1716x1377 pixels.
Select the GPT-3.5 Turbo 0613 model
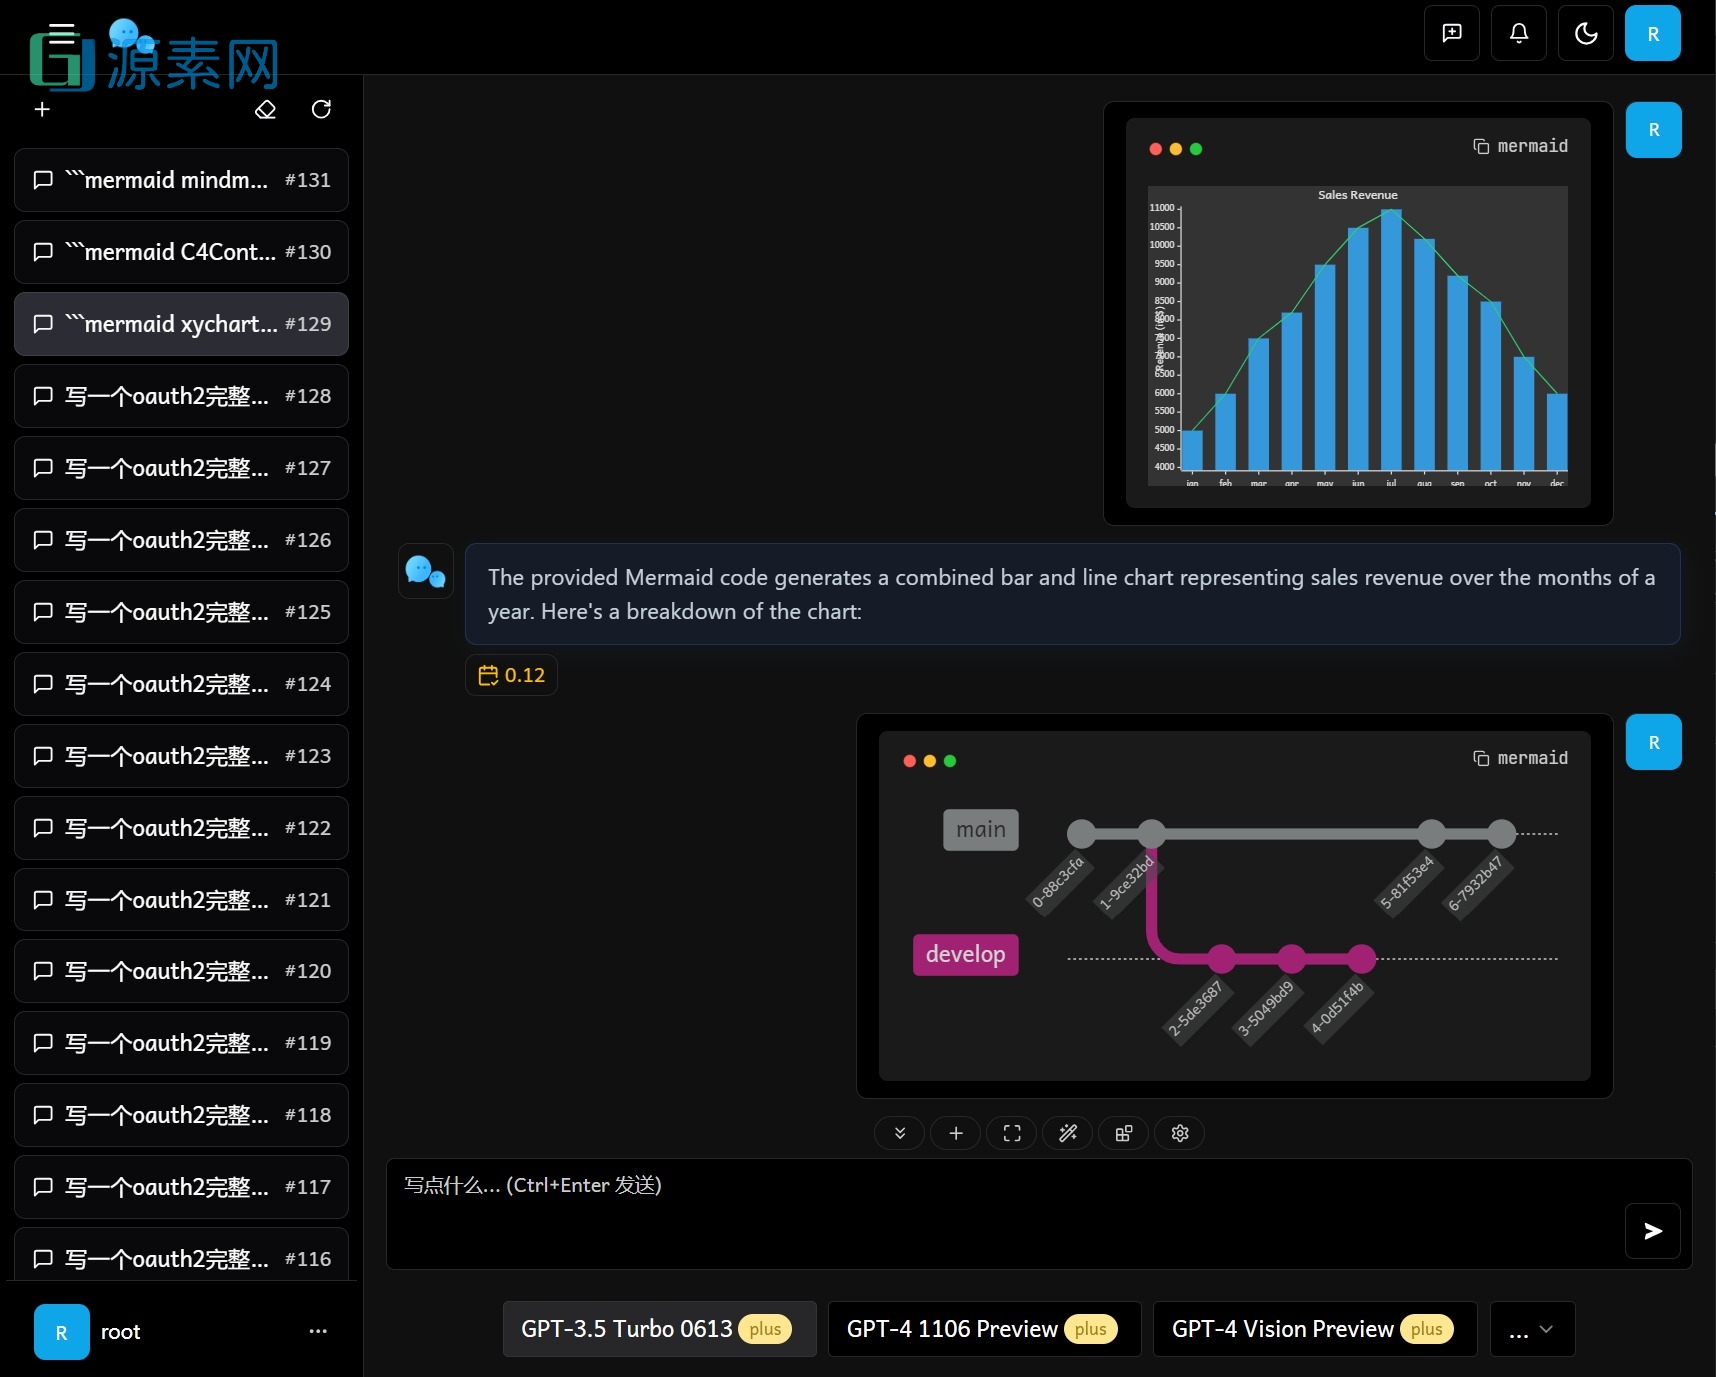pyautogui.click(x=658, y=1329)
